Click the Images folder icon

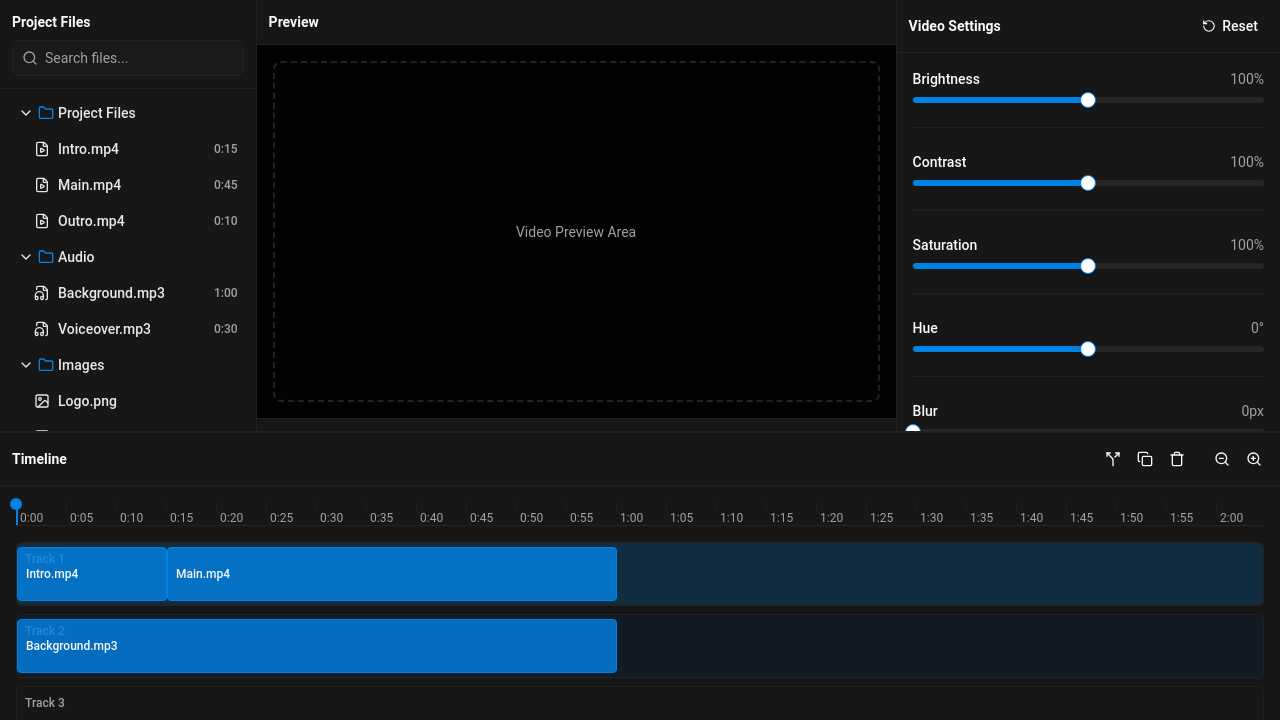tap(46, 365)
